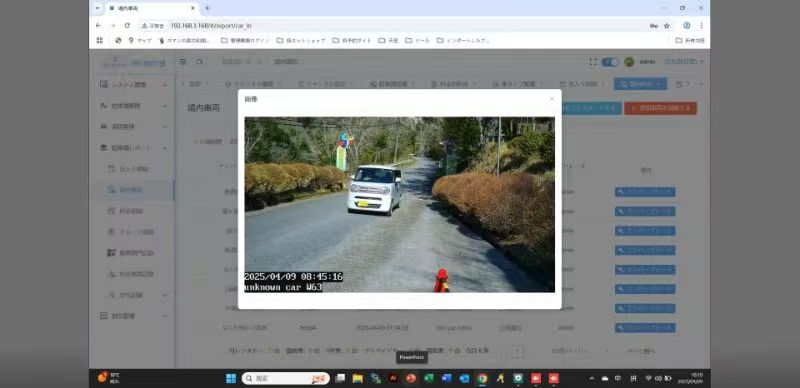The height and width of the screenshot is (388, 800).
Task: Open the saved passwords key icon
Action: point(654,26)
